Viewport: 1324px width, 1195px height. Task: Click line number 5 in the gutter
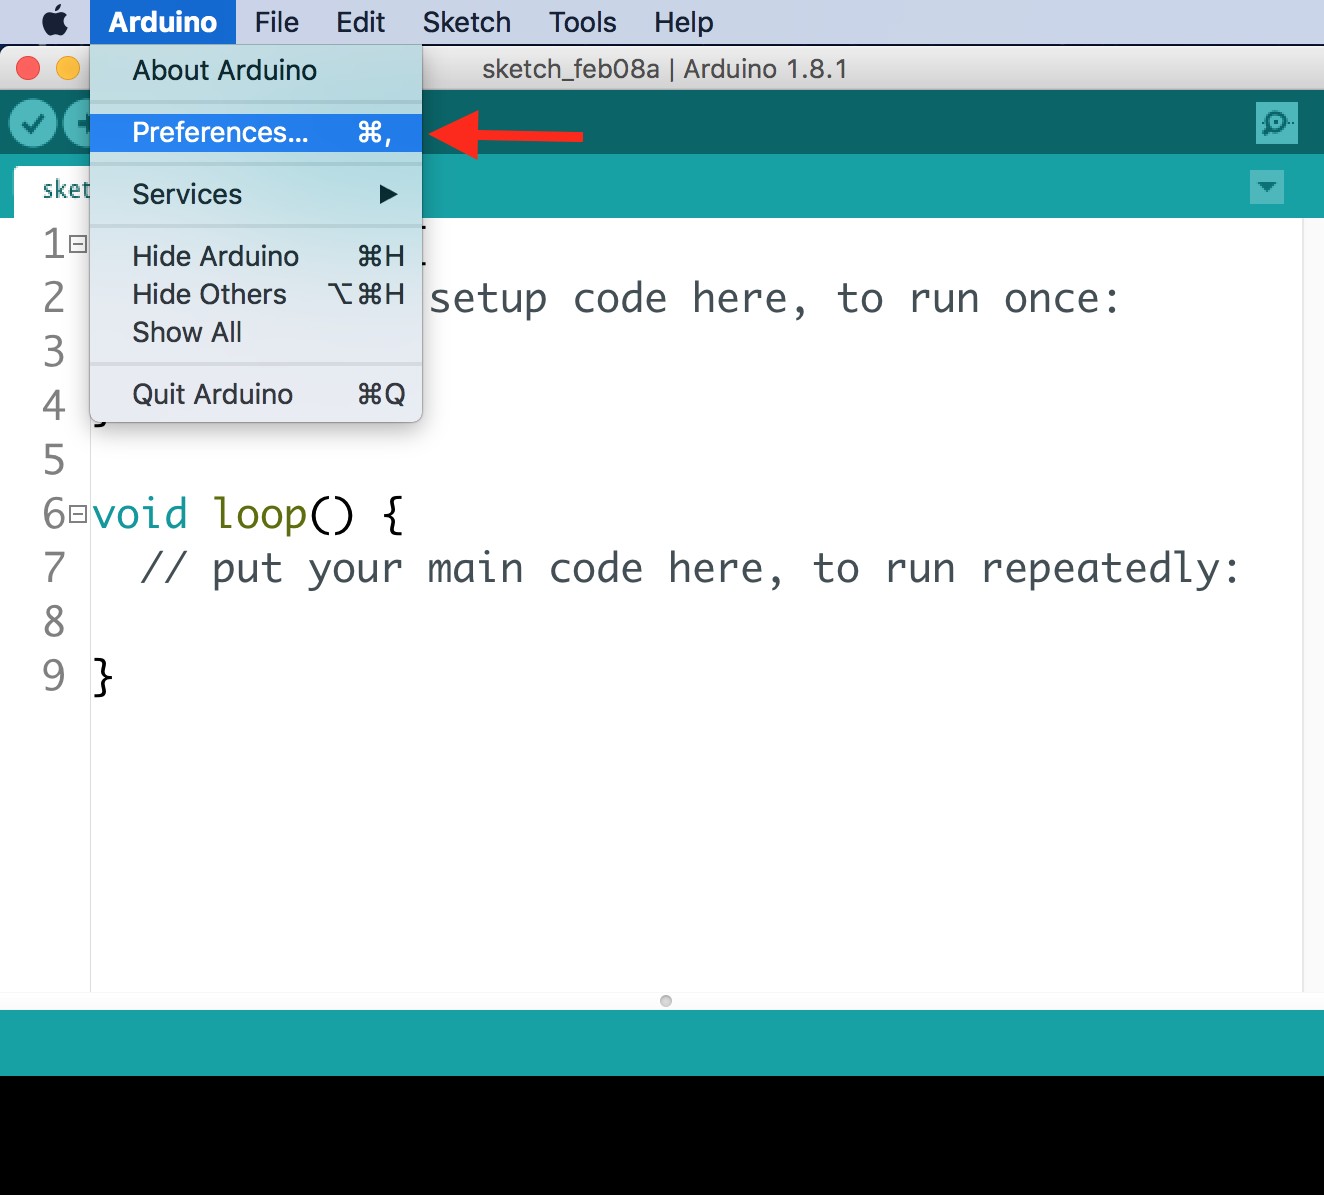[x=54, y=460]
